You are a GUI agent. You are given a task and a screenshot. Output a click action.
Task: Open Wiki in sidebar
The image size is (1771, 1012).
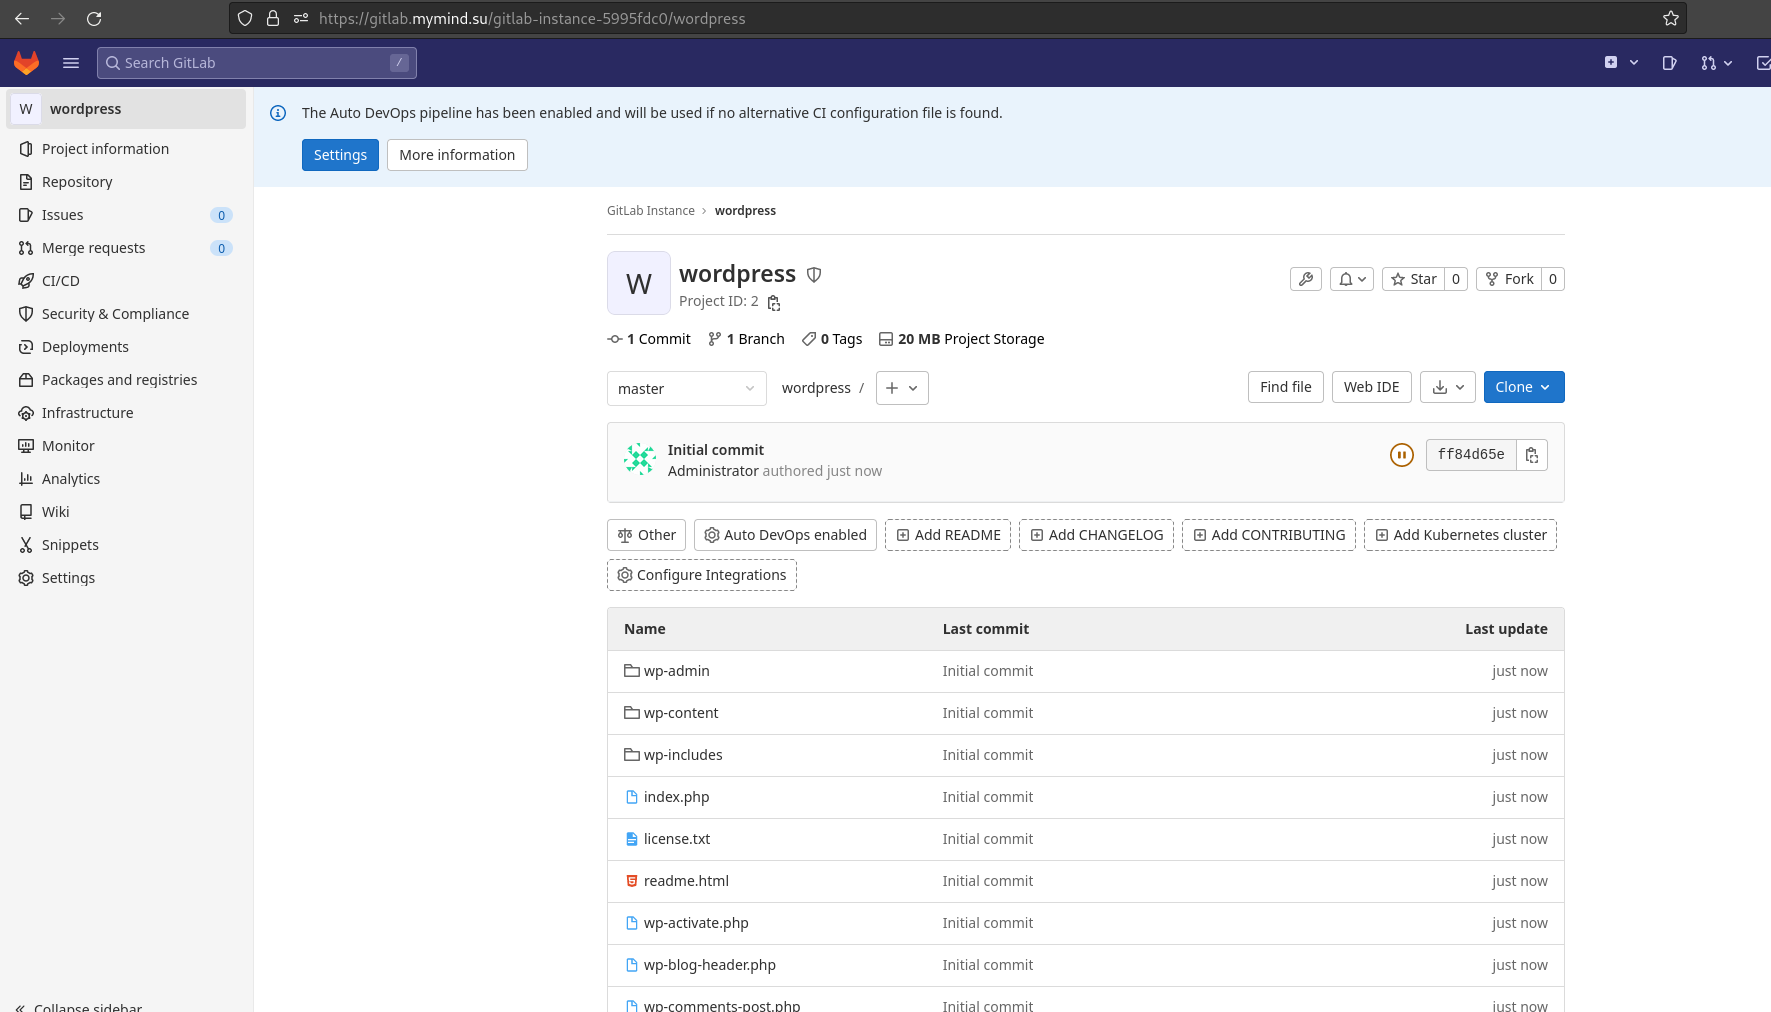pos(126,512)
